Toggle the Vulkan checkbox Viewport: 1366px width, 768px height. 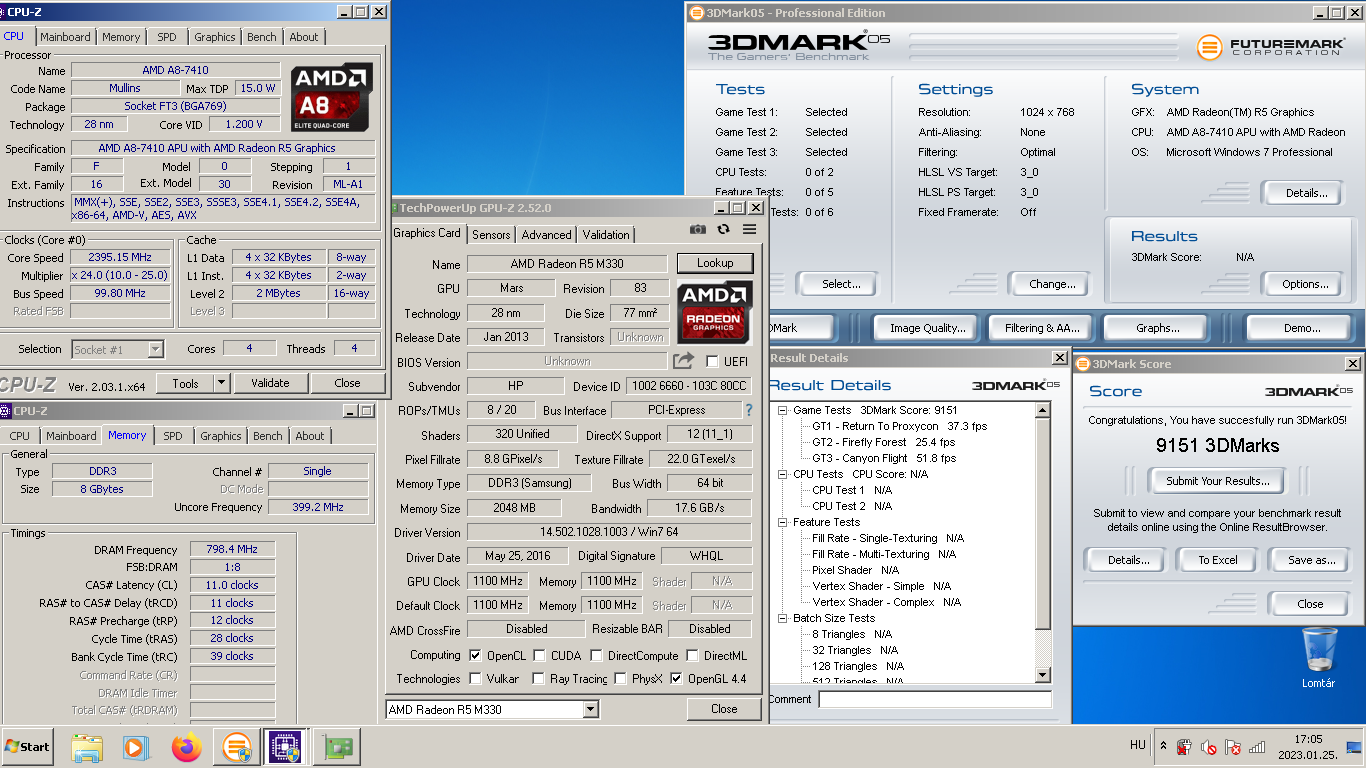point(475,679)
